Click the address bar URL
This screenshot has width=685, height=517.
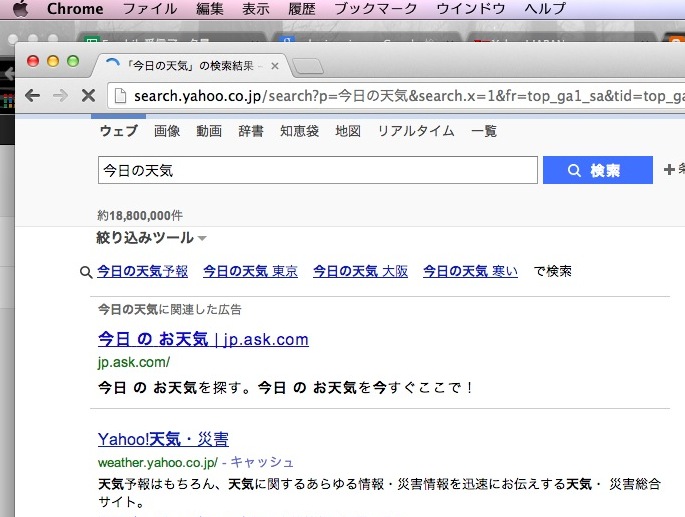pyautogui.click(x=409, y=96)
